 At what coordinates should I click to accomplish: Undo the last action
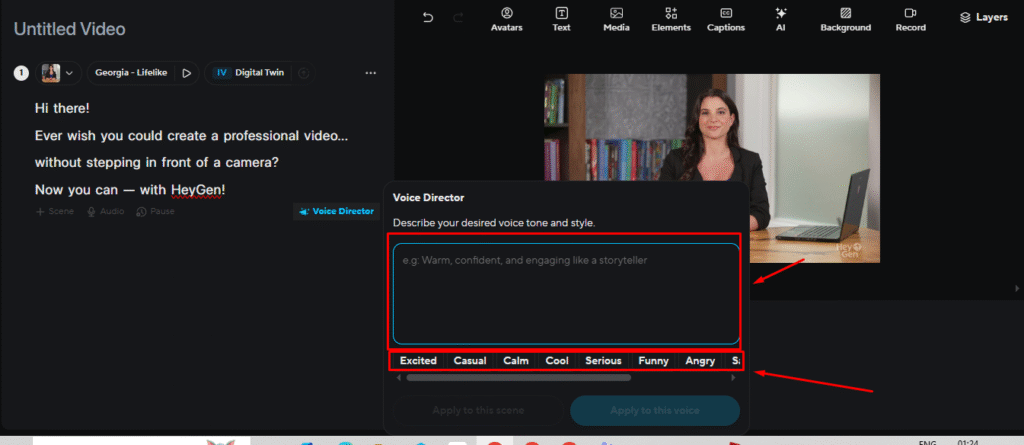428,17
